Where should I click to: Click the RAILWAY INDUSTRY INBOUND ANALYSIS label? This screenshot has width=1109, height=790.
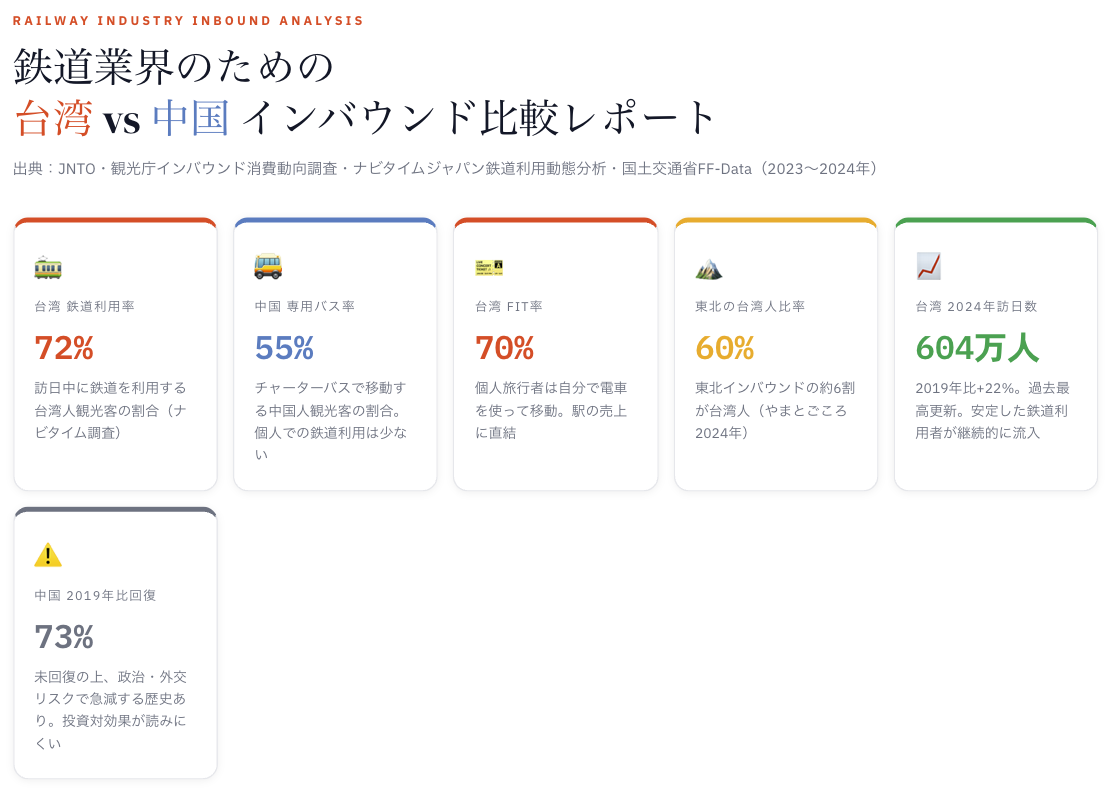point(188,21)
